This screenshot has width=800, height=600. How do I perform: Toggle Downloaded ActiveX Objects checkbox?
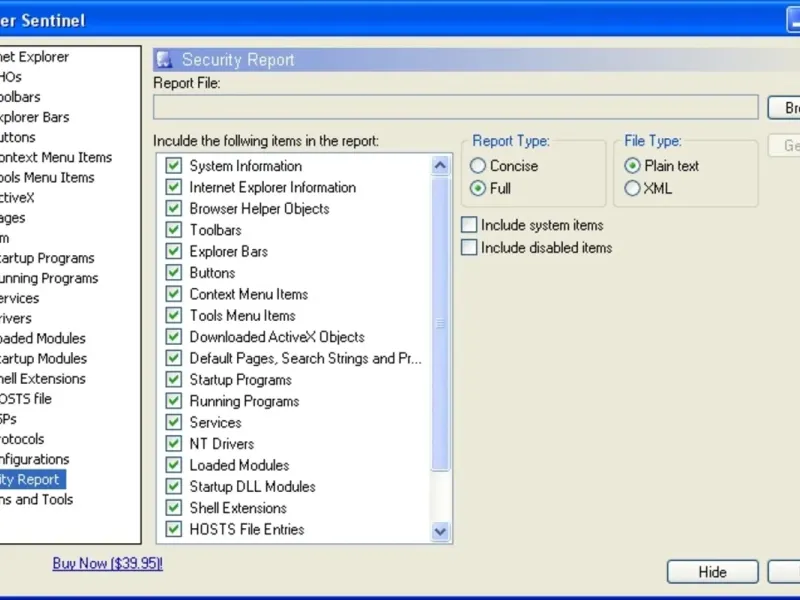pos(173,337)
